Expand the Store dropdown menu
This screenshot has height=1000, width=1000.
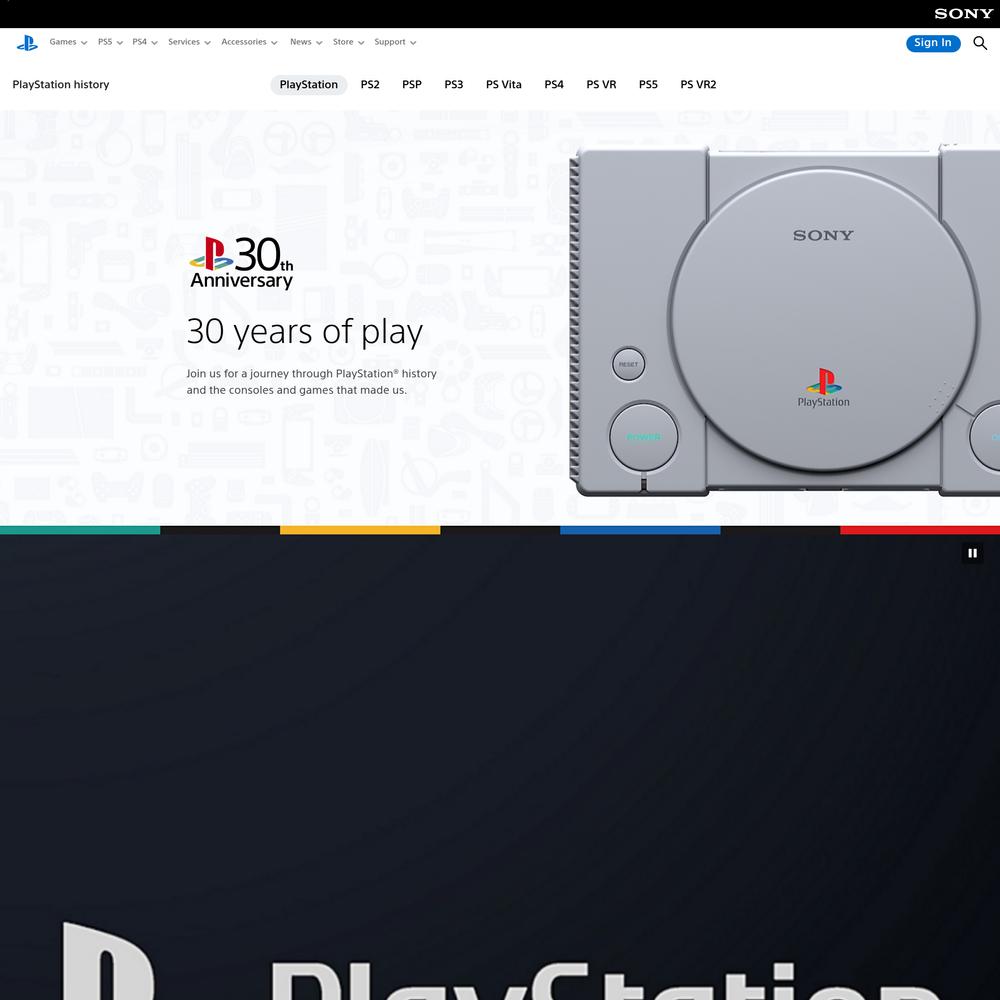pos(348,42)
